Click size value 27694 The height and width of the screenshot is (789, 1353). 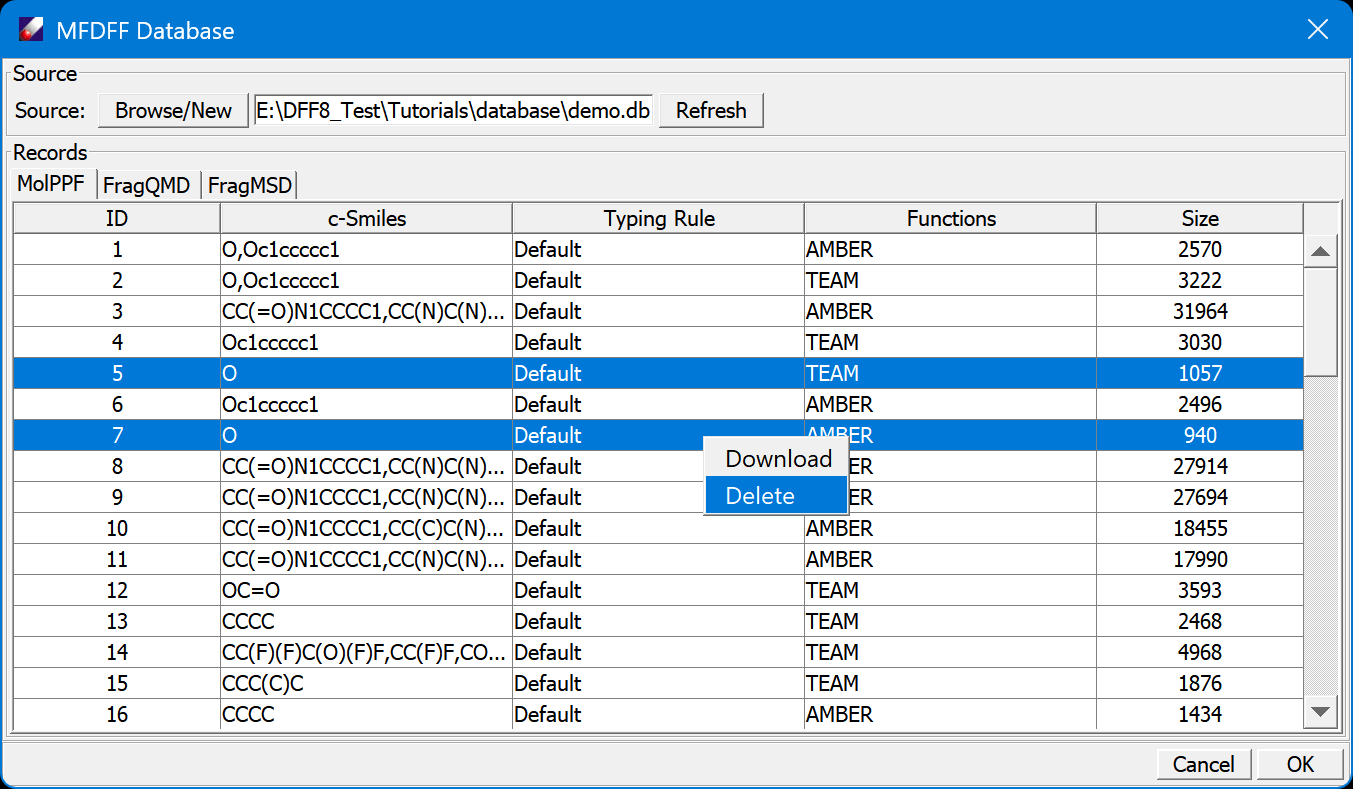(1200, 497)
